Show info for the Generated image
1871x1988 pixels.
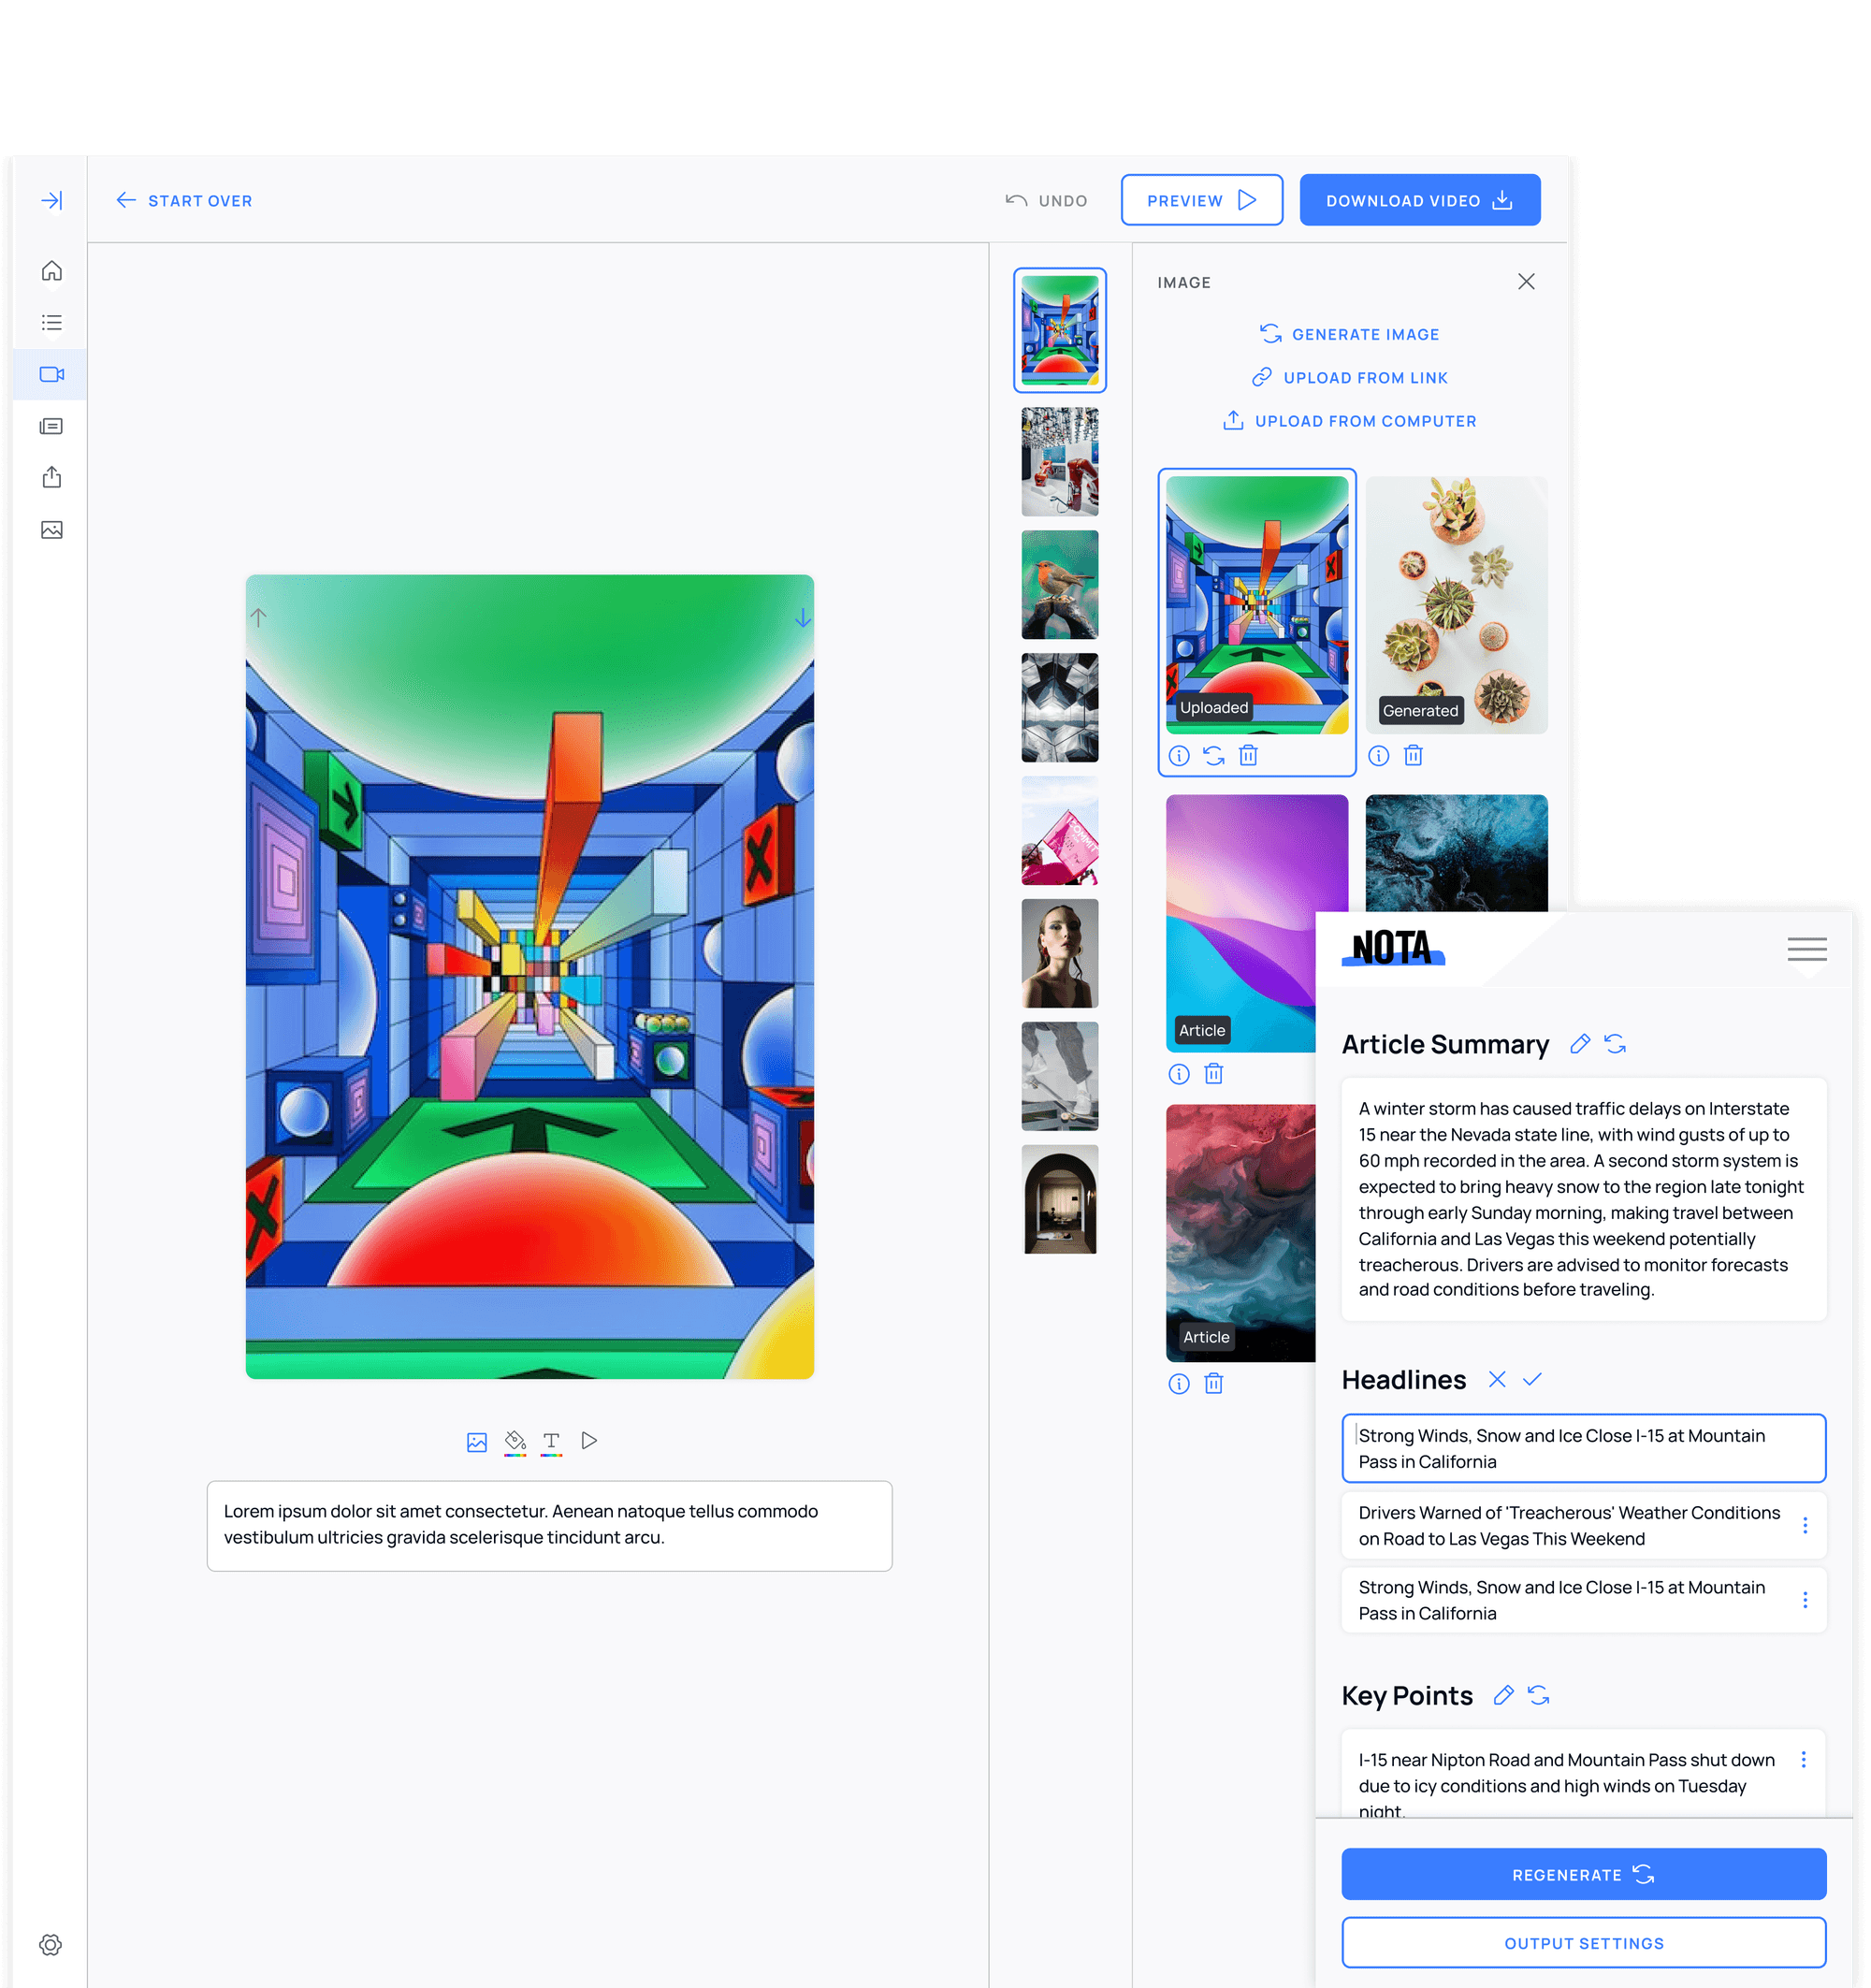coord(1379,755)
